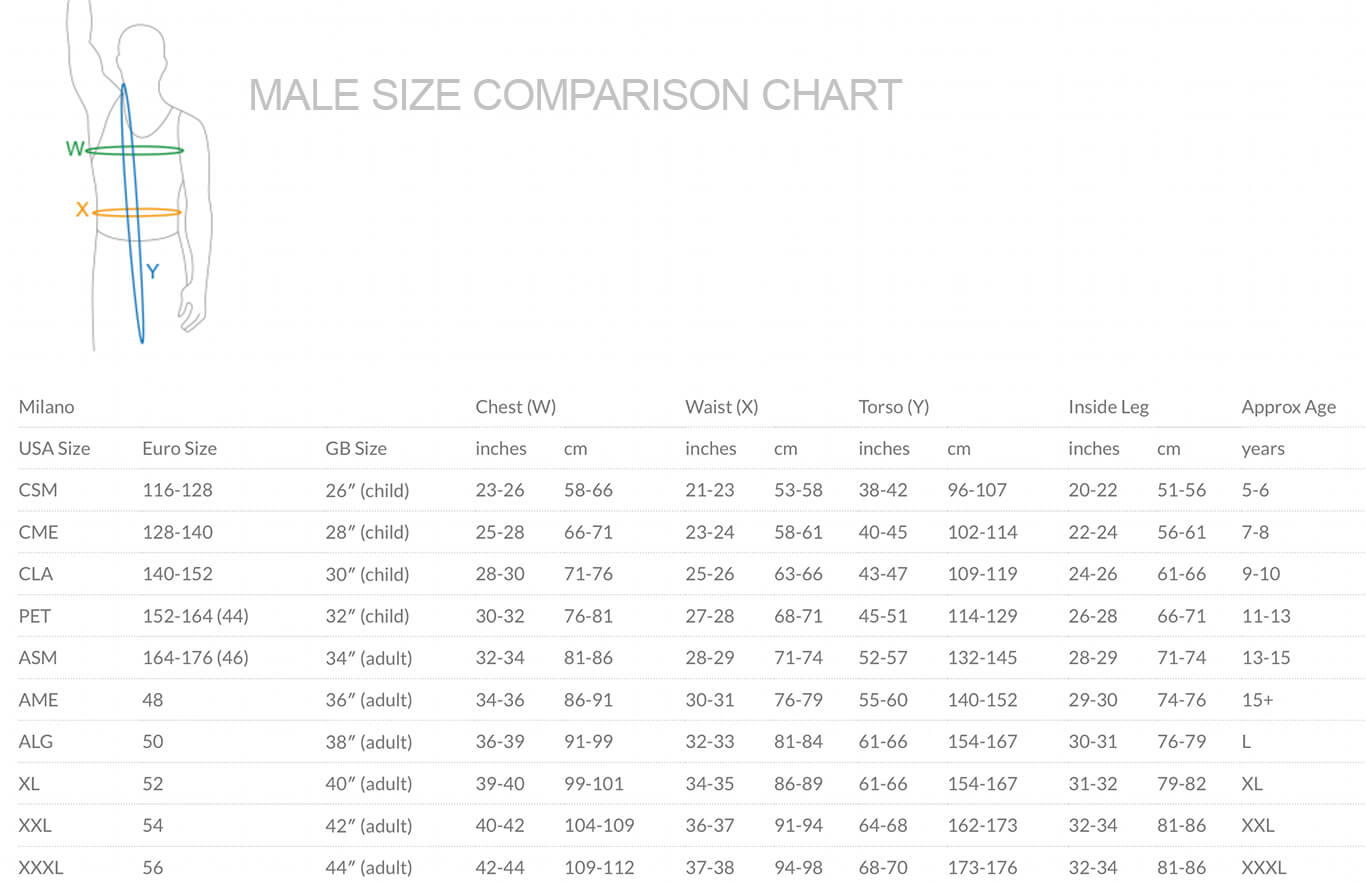Click the blue Y torso label
Screen dimensions: 1366x882
[x=152, y=271]
